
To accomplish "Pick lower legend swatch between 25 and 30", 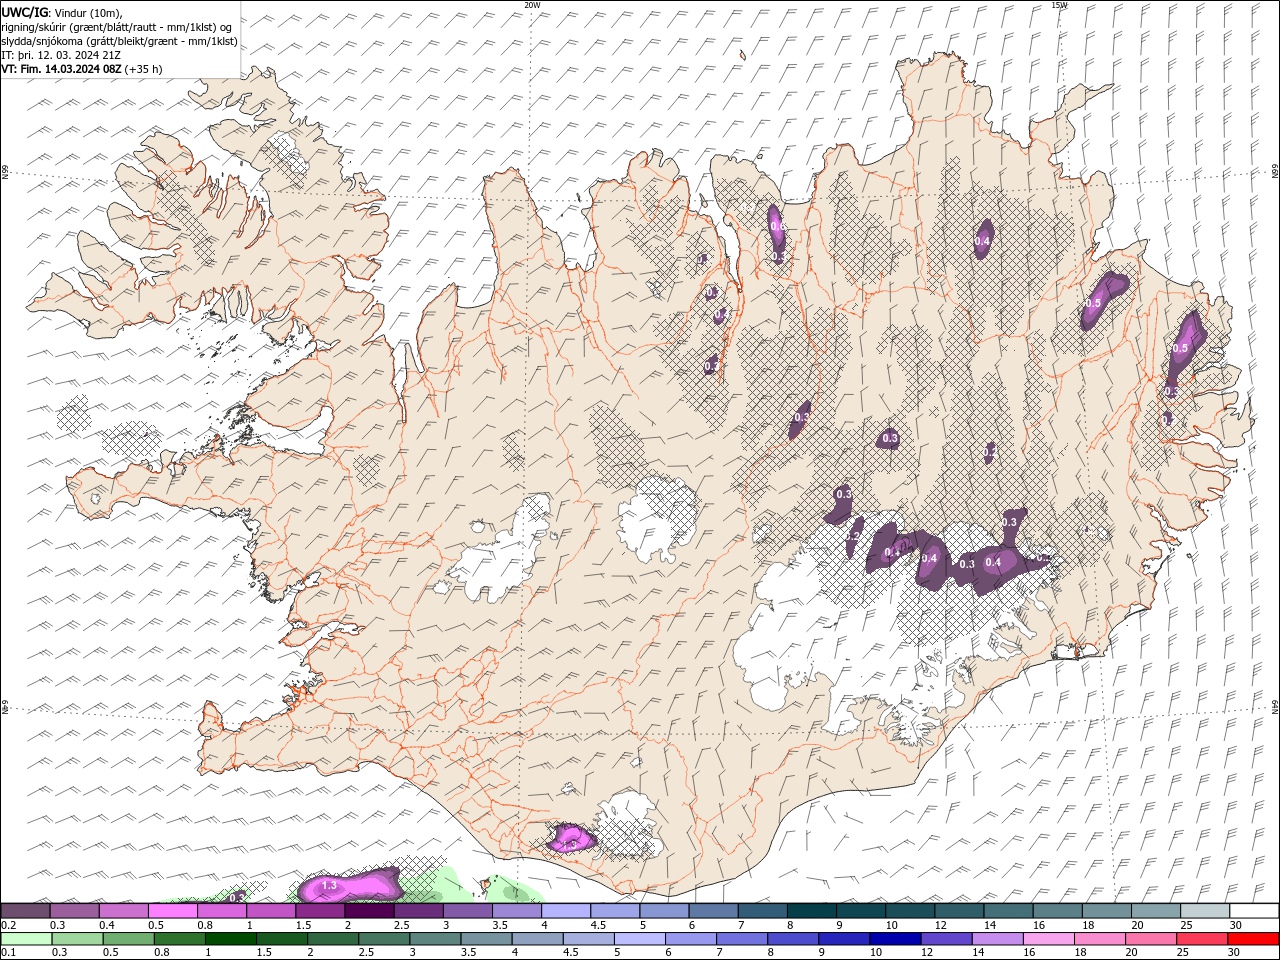I will tap(1203, 939).
